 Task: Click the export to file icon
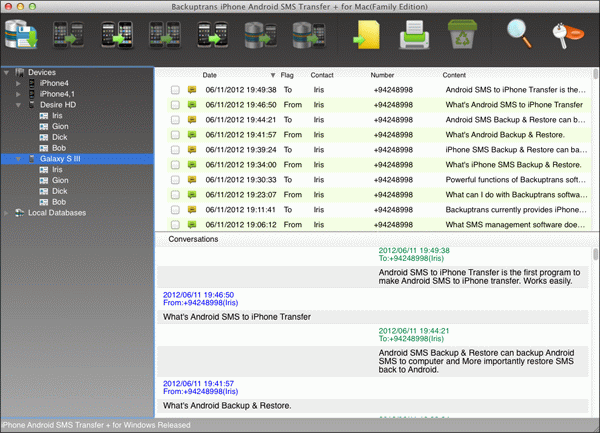point(366,35)
